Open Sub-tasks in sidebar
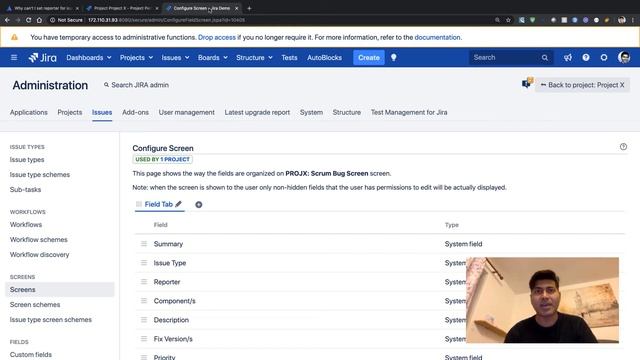The image size is (640, 360). [25, 189]
